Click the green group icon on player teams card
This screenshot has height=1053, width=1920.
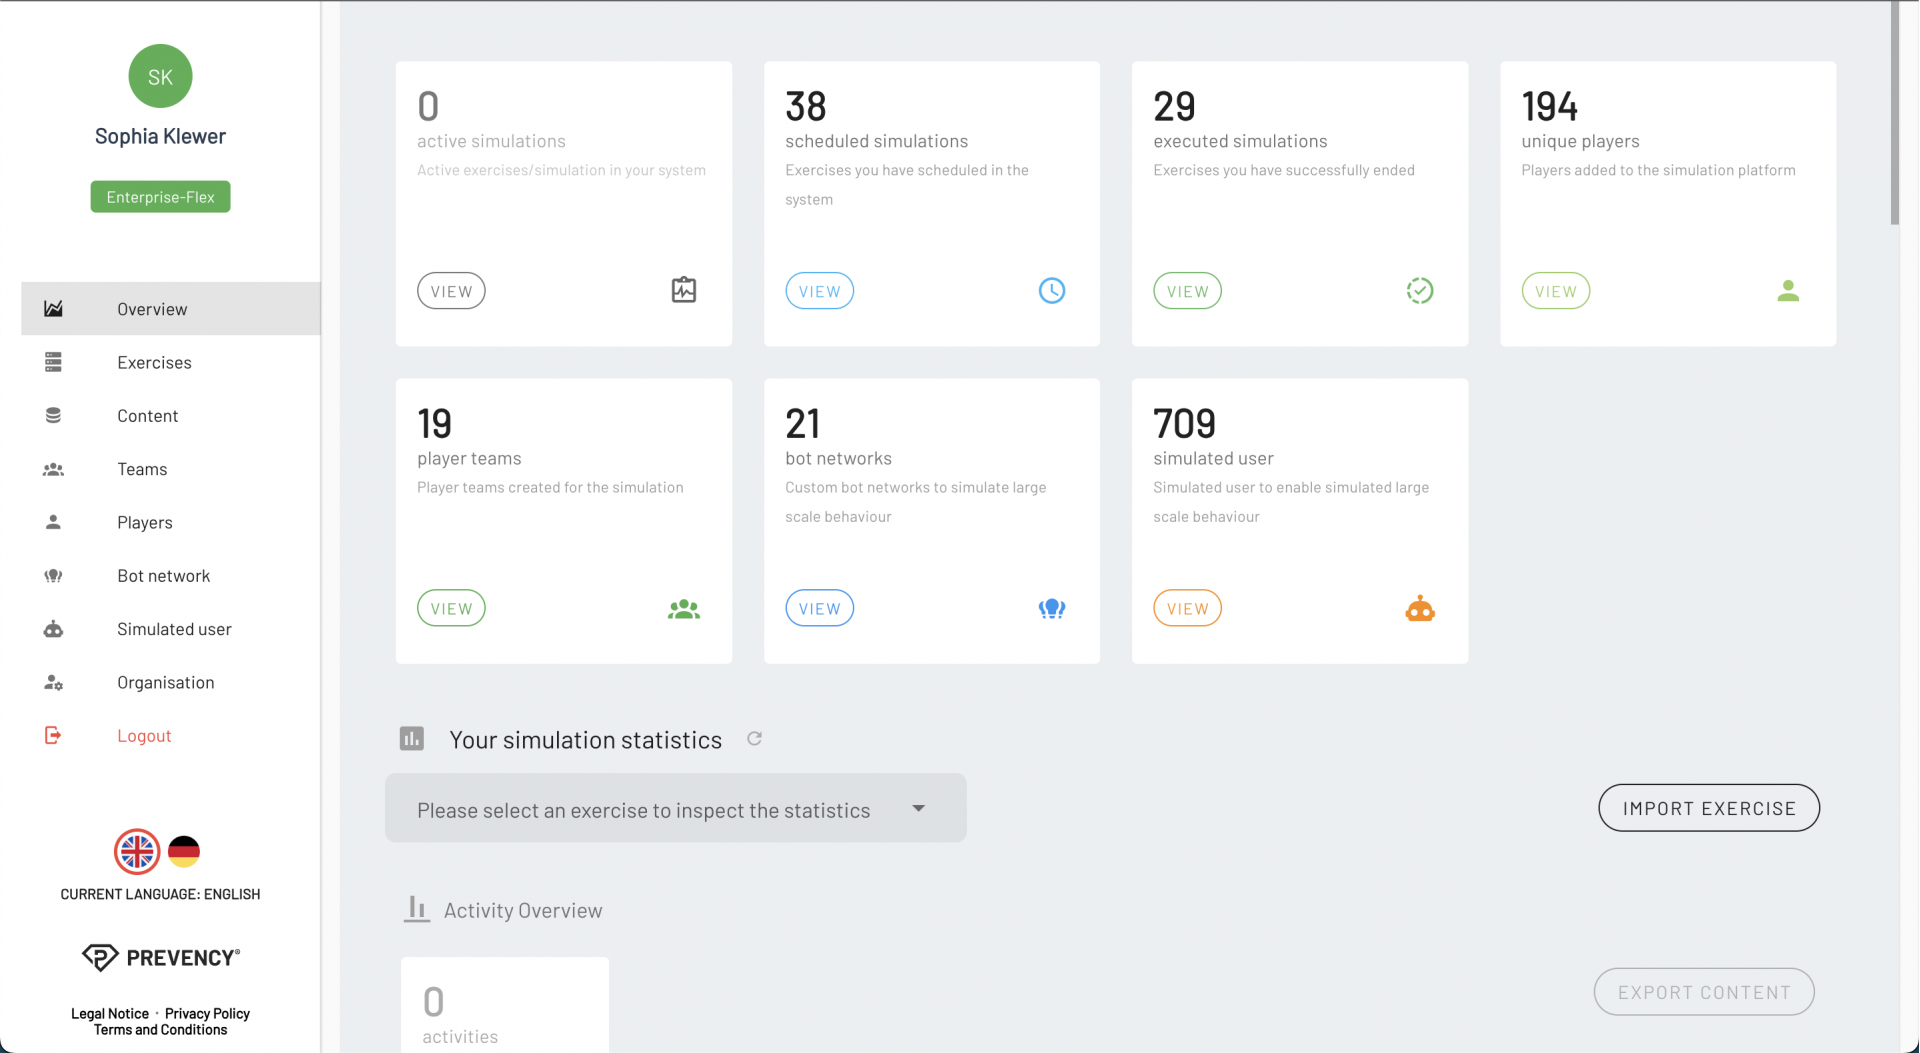pyautogui.click(x=684, y=607)
